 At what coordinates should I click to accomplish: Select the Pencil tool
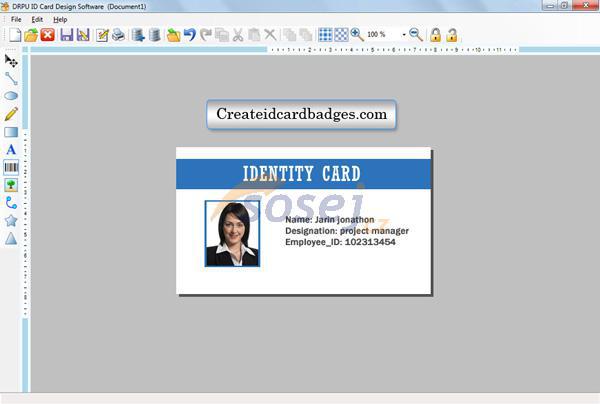(11, 114)
